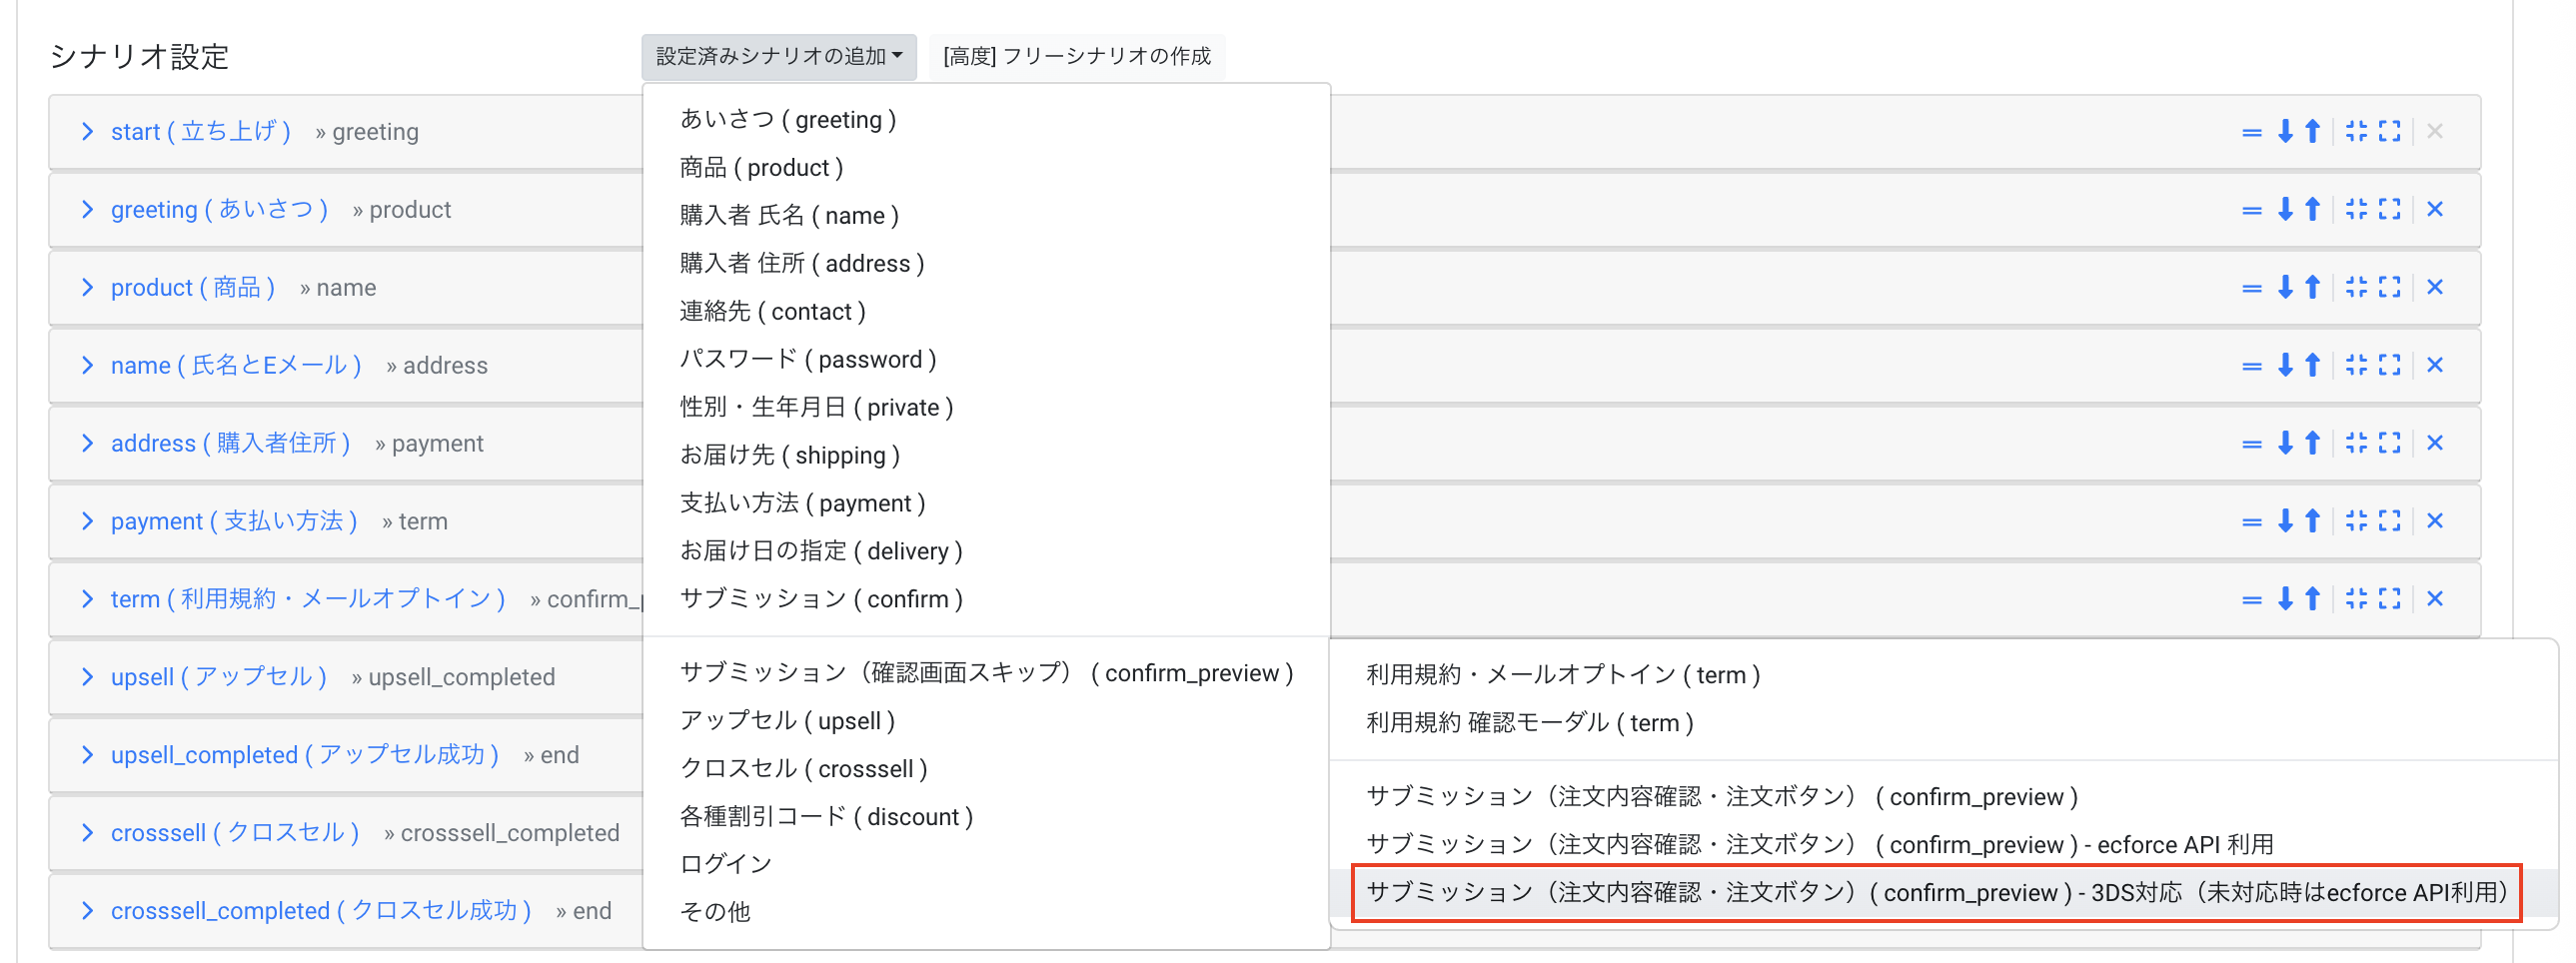Open the upsell ( アップセル ) scenario link
Screen dimensions: 2576x963
[218, 676]
